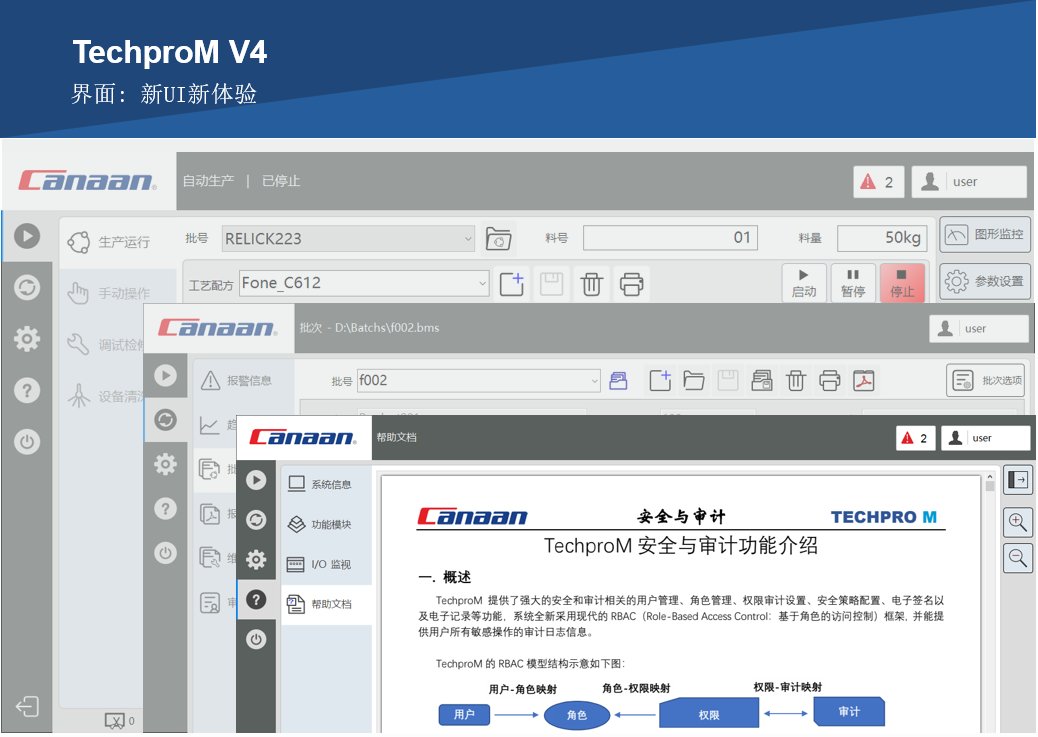The width and height of the screenshot is (1038, 737).
Task: Click the logout icon in the back window sidebar
Action: [x=27, y=707]
